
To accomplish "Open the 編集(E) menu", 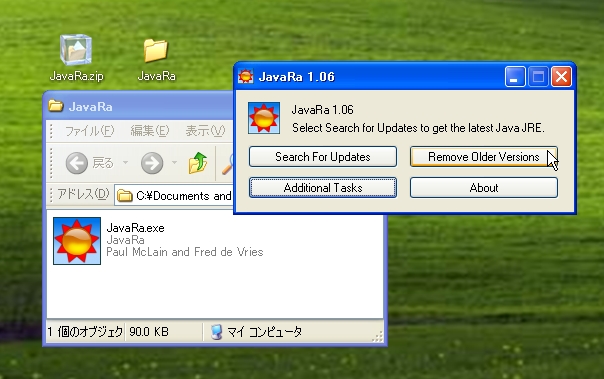I will pos(150,131).
